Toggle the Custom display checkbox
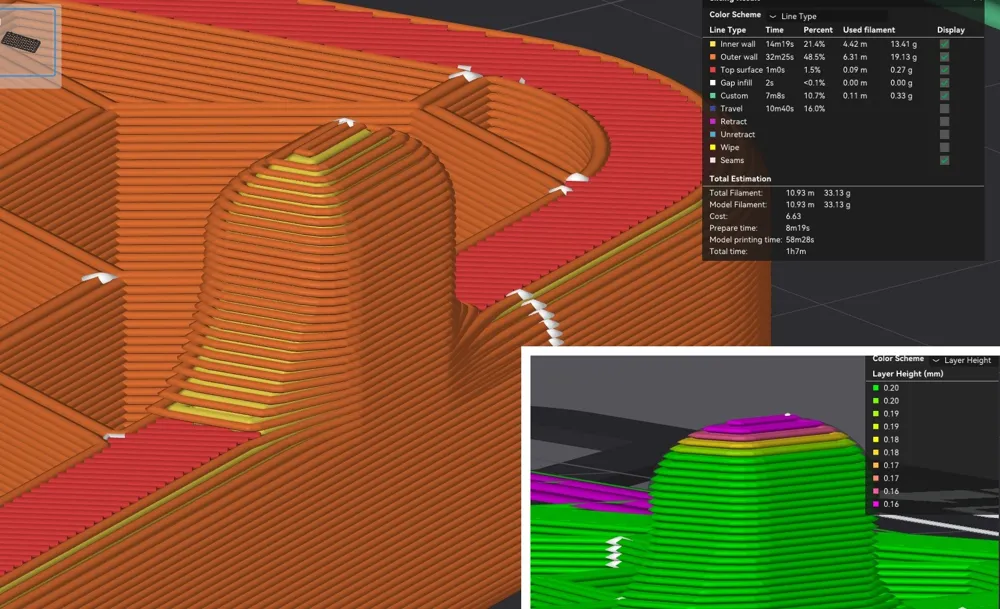Image resolution: width=1000 pixels, height=609 pixels. tap(944, 96)
